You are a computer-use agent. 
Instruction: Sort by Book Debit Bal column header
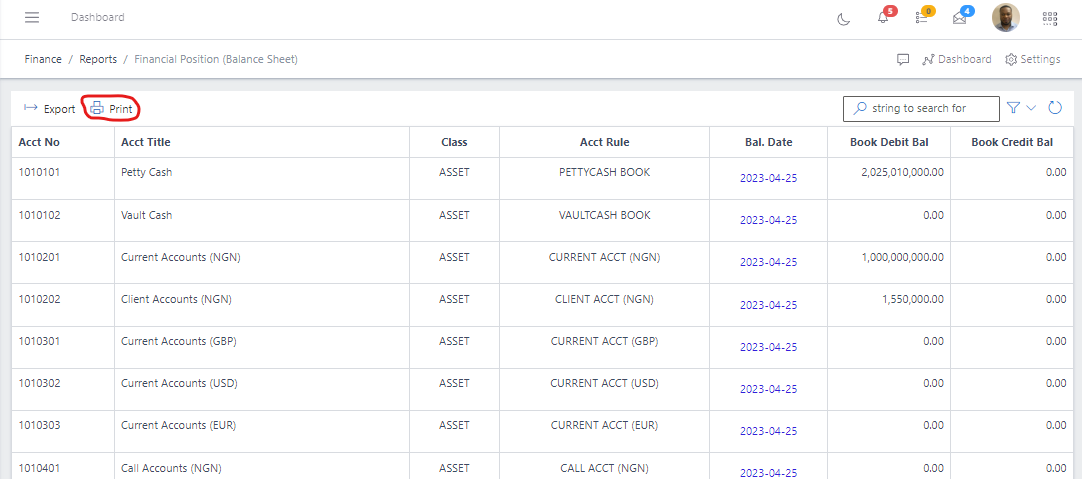[889, 142]
